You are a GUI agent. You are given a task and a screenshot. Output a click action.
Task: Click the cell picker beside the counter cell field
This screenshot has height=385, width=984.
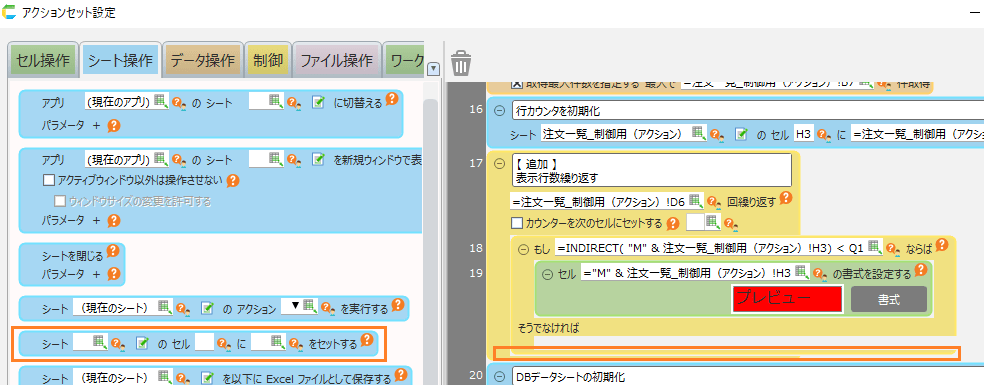[713, 221]
